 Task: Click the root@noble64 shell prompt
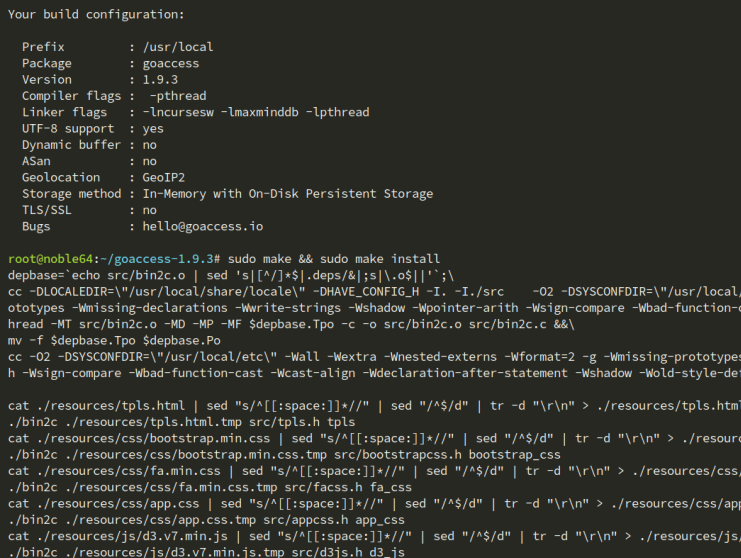tap(48, 259)
